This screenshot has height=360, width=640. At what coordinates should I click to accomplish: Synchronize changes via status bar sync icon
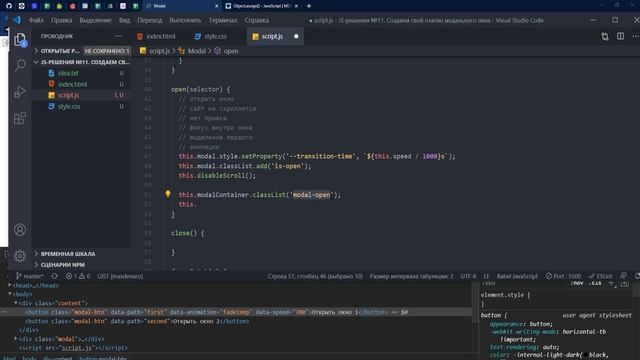point(54,276)
